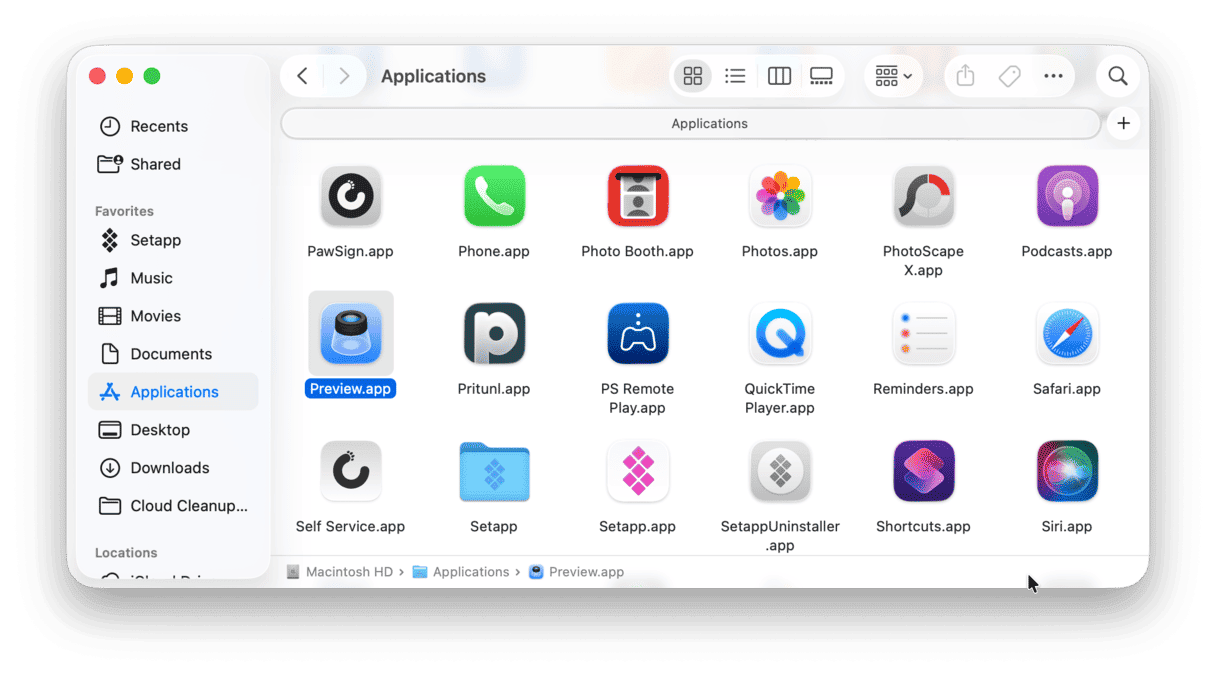Click the Safari.app file name label
This screenshot has width=1216, height=676.
pos(1067,389)
